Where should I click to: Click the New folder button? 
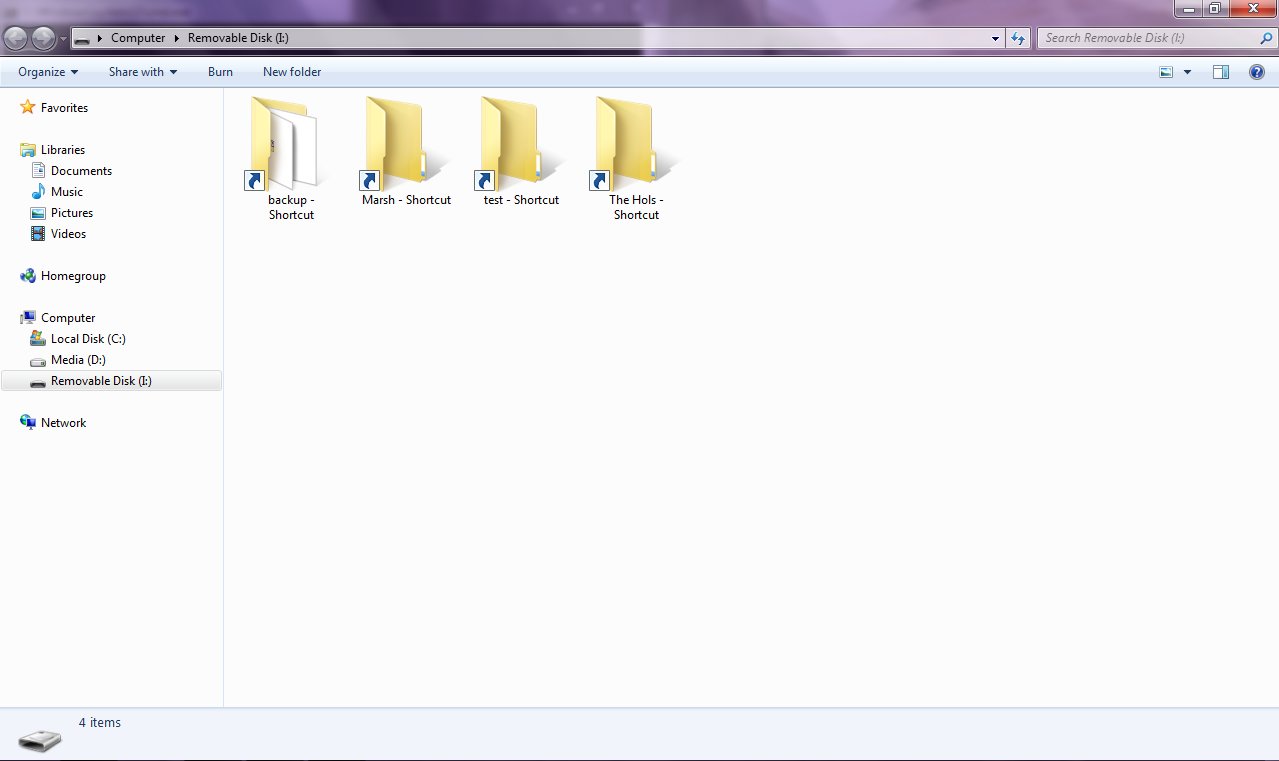pos(291,71)
